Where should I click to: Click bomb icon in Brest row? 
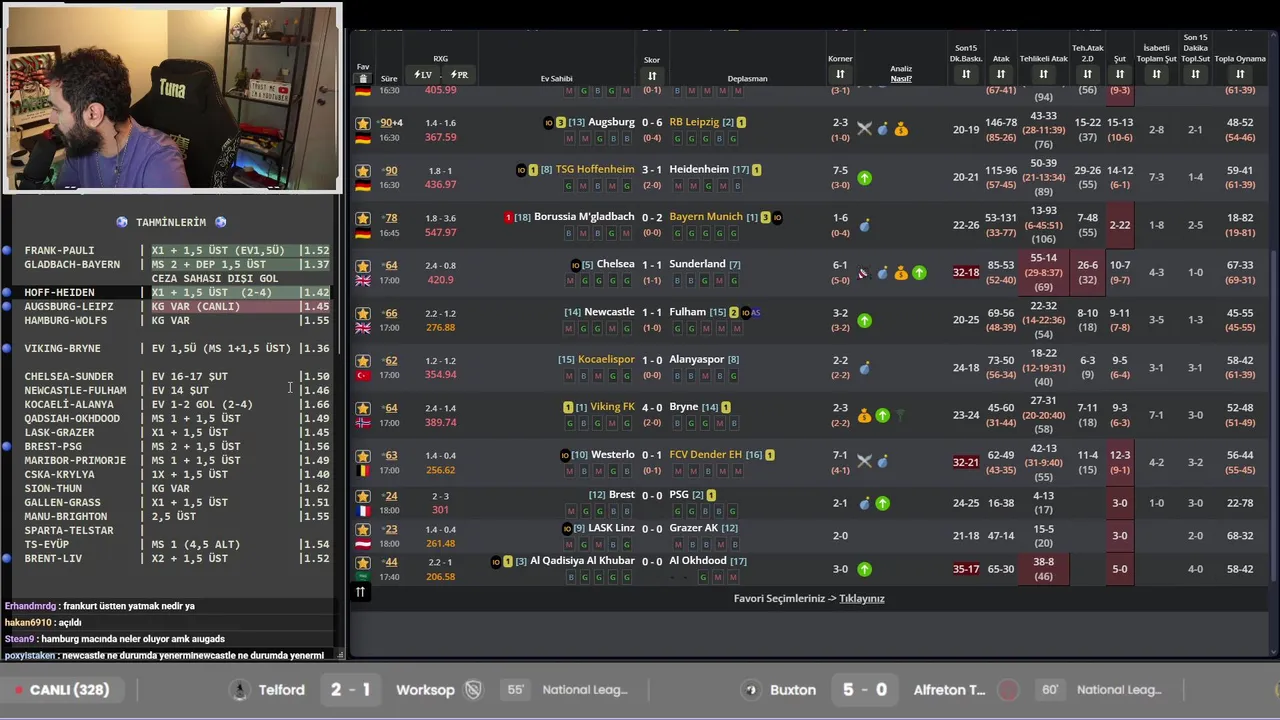coord(865,503)
